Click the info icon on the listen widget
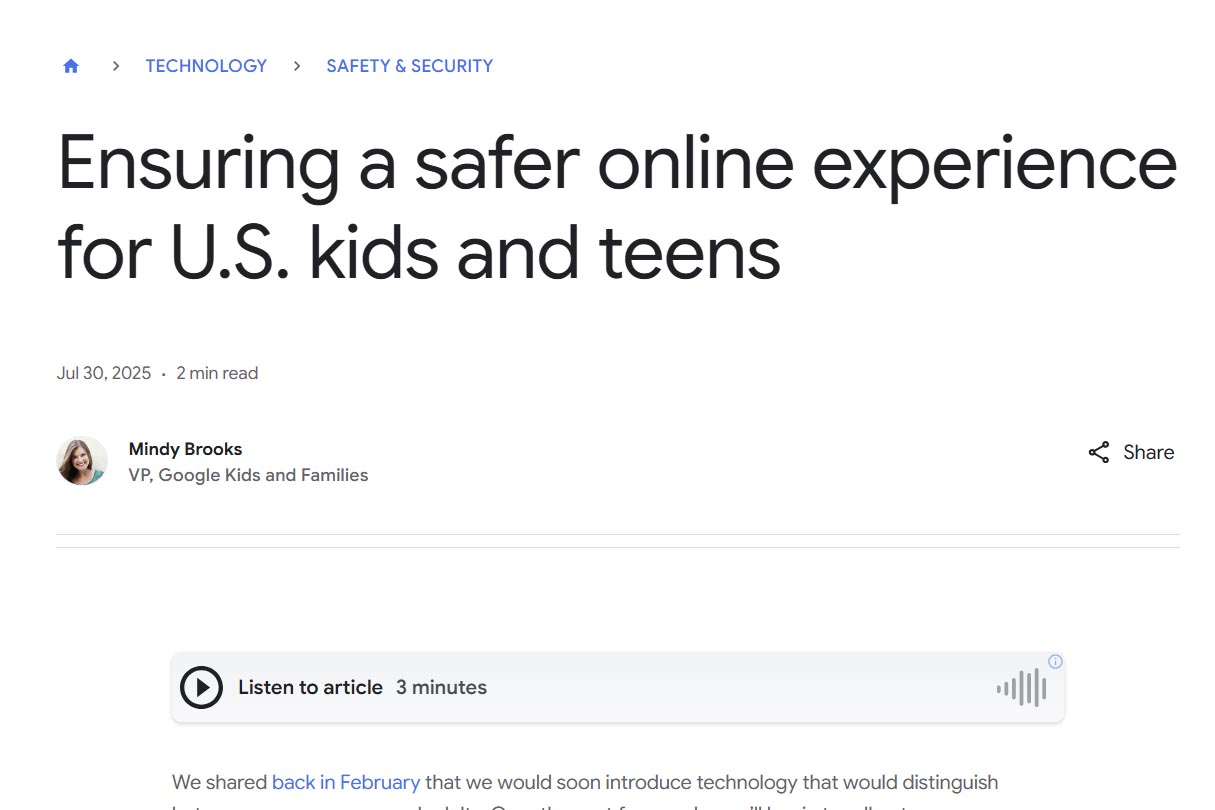The width and height of the screenshot is (1215, 810). [1056, 661]
